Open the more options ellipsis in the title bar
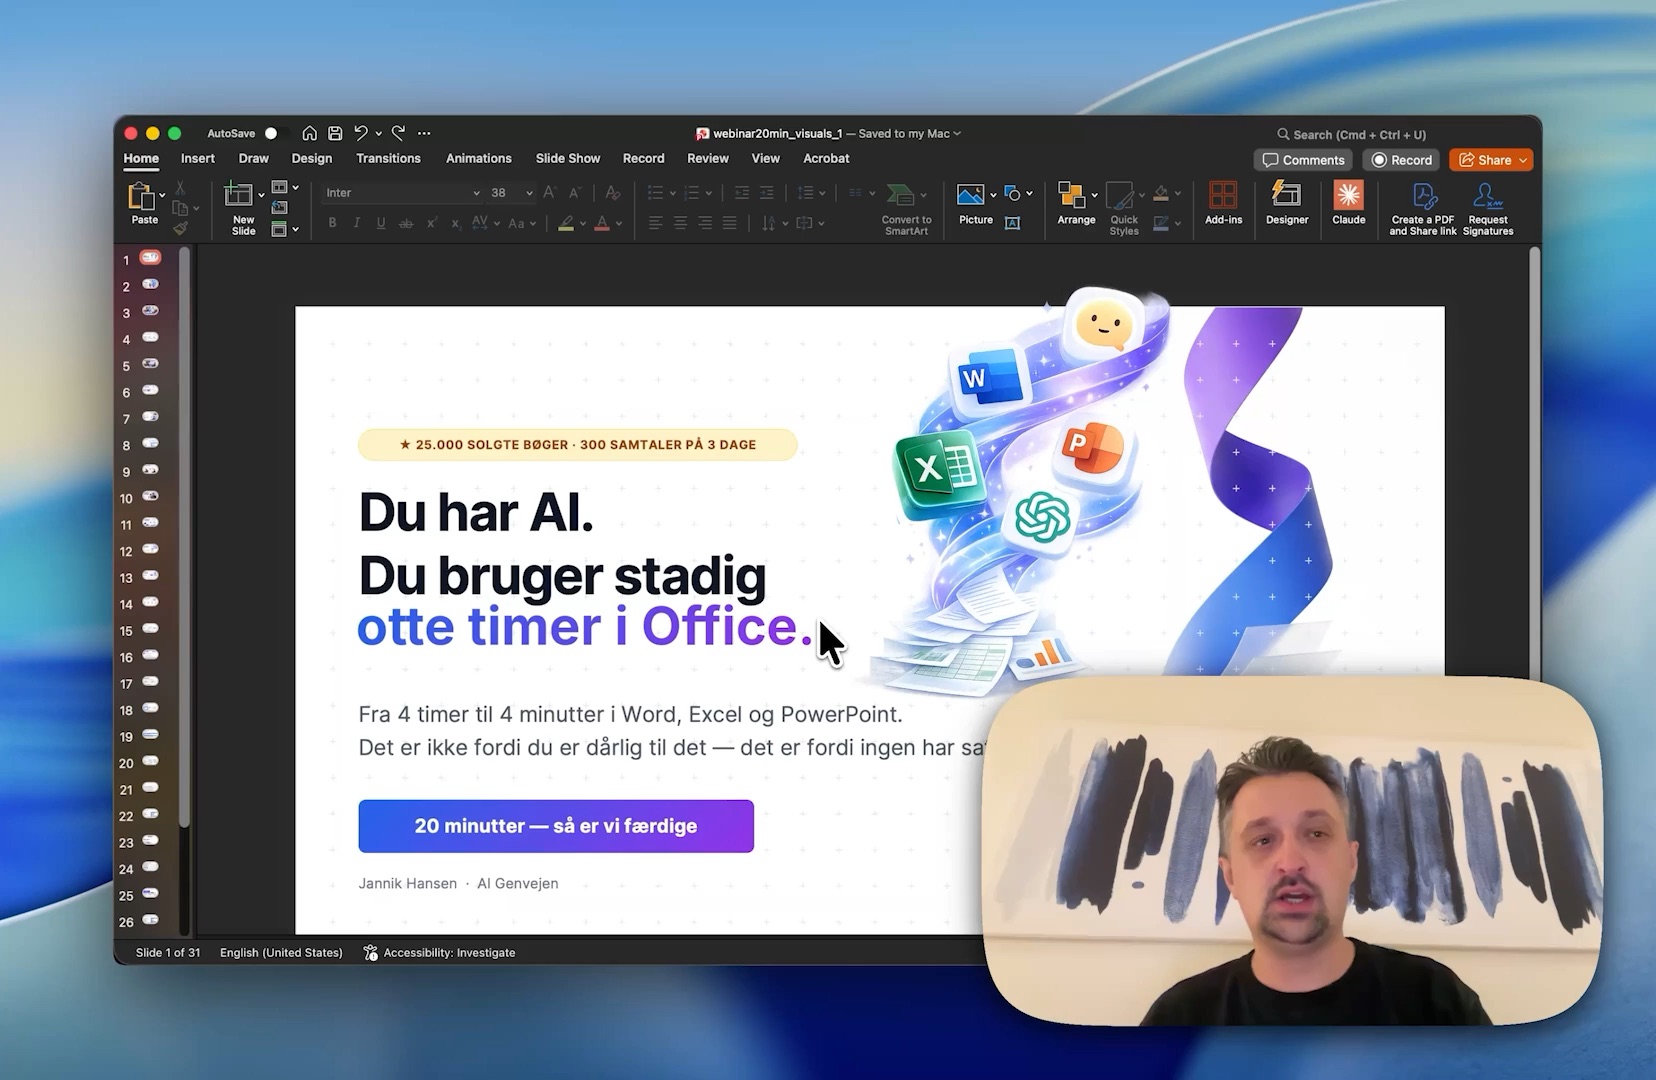The height and width of the screenshot is (1080, 1656). click(424, 133)
